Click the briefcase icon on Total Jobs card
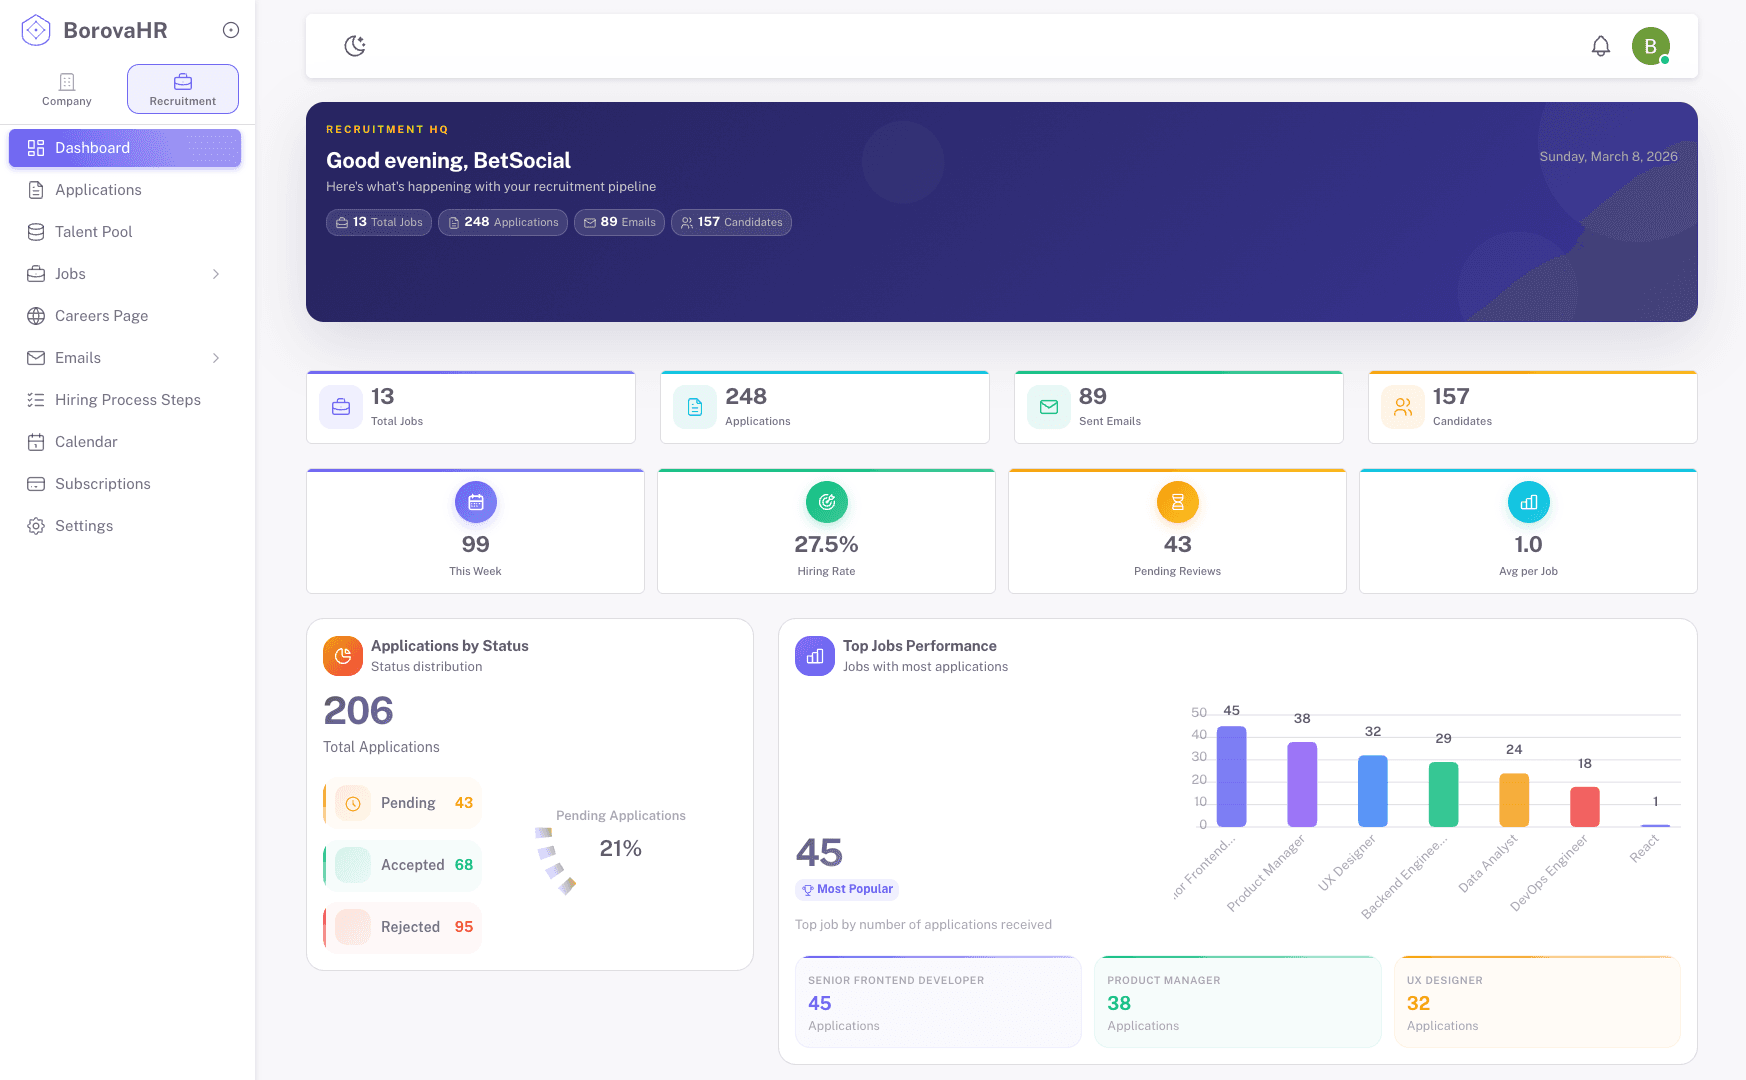This screenshot has height=1080, width=1746. [340, 407]
